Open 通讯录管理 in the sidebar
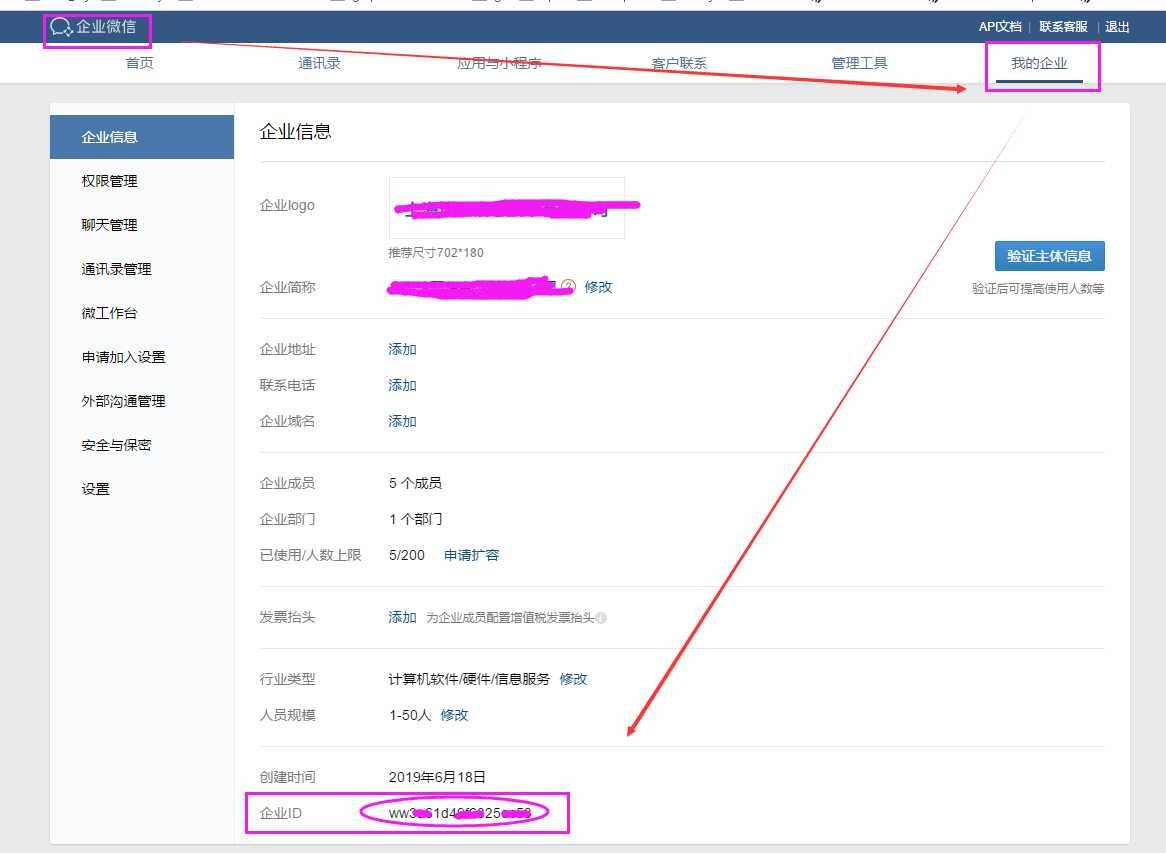 117,268
